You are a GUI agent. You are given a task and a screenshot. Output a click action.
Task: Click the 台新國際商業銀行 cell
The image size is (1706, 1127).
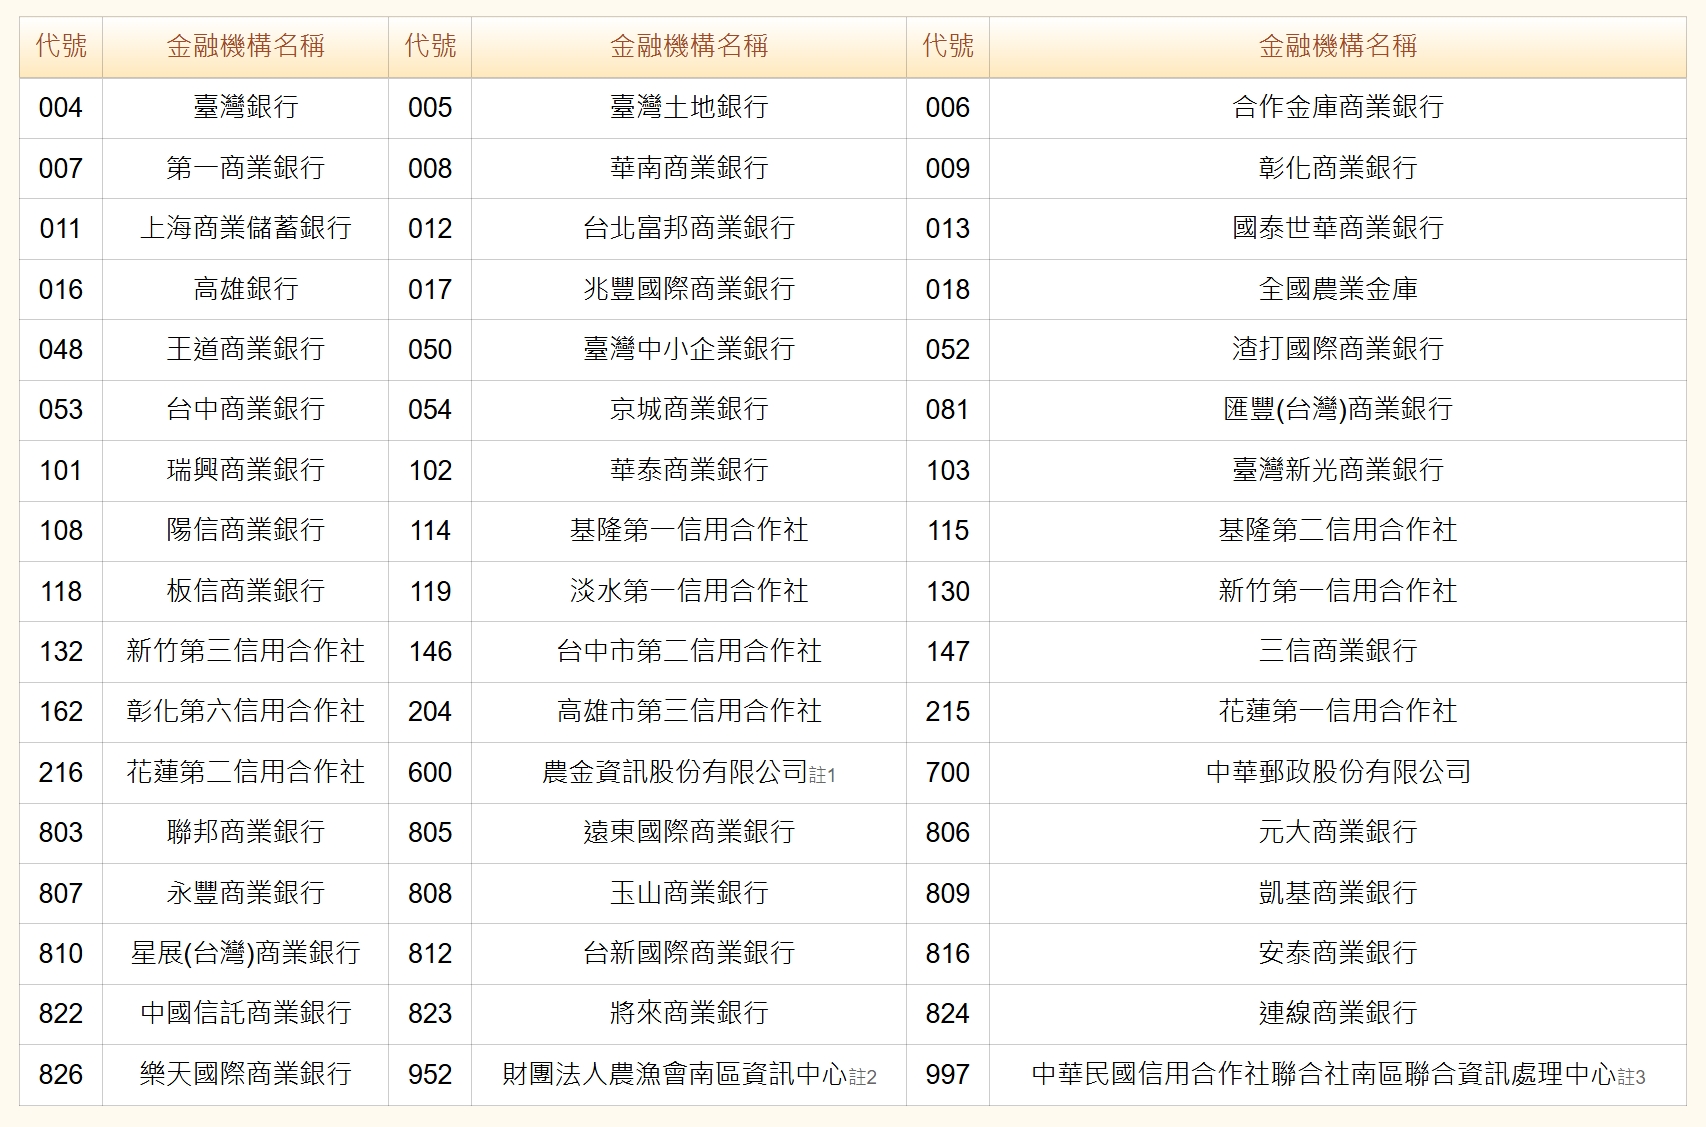(688, 953)
